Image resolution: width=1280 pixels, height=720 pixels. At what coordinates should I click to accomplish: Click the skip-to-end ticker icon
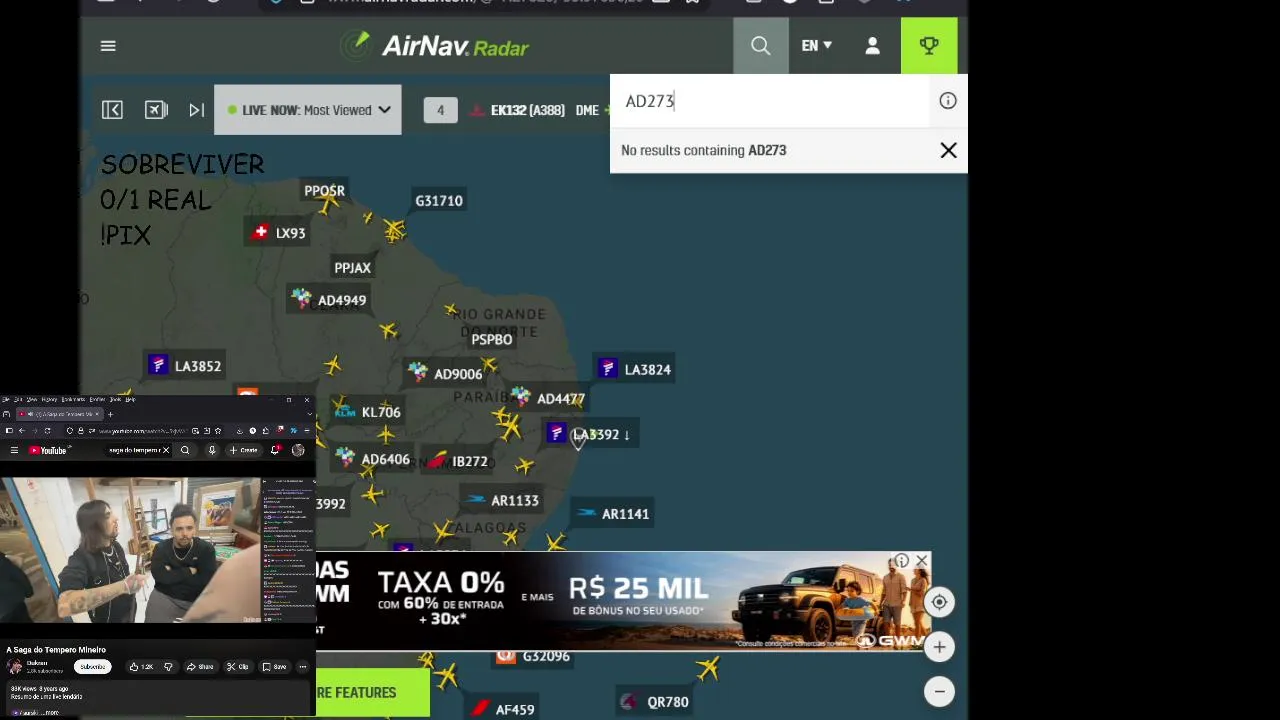point(197,110)
